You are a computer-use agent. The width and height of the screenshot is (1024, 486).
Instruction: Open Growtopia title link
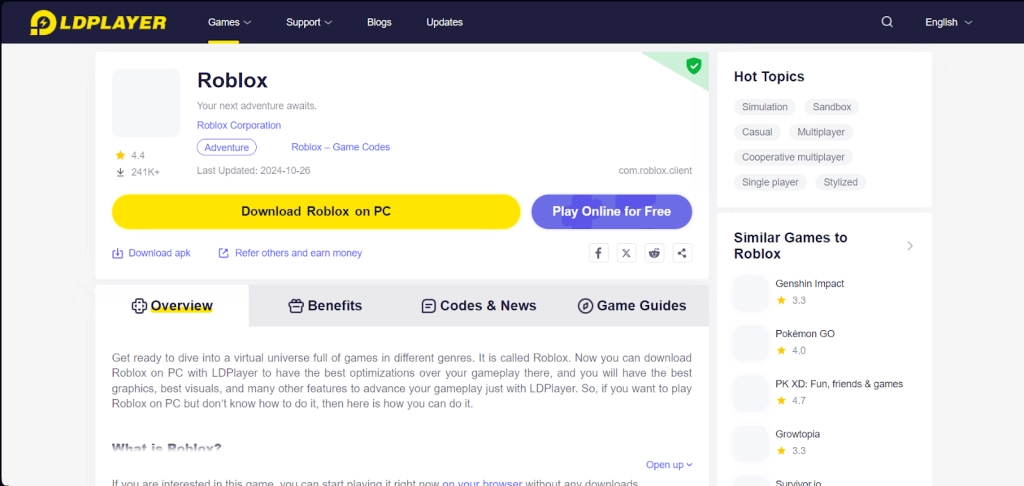point(797,434)
